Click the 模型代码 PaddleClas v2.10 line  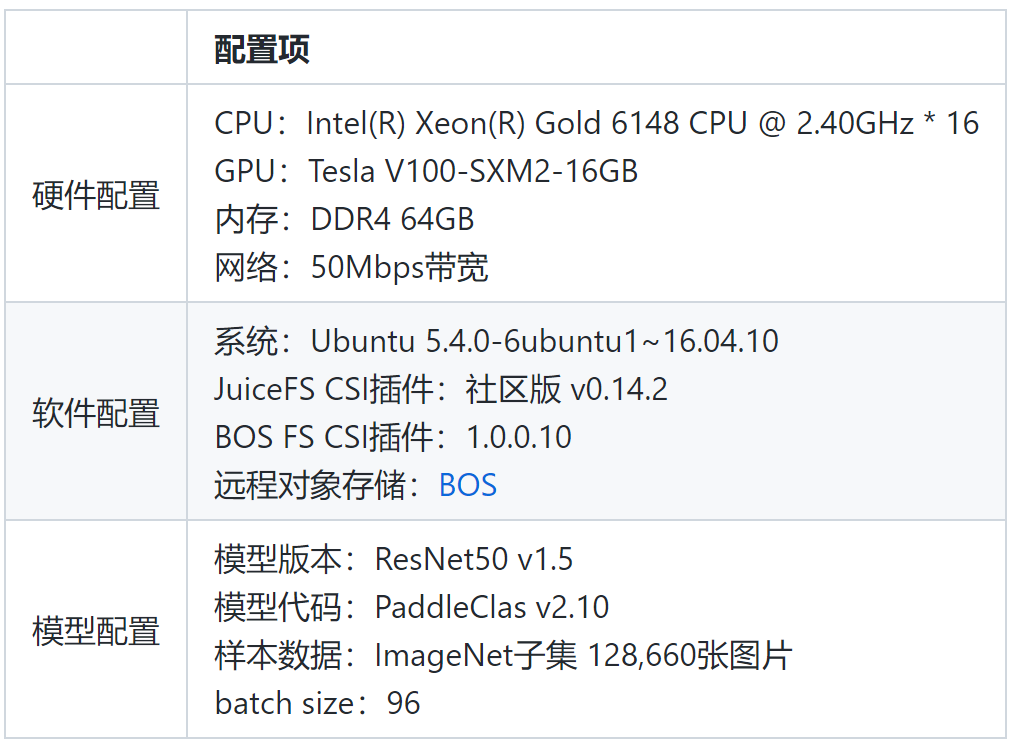[411, 607]
